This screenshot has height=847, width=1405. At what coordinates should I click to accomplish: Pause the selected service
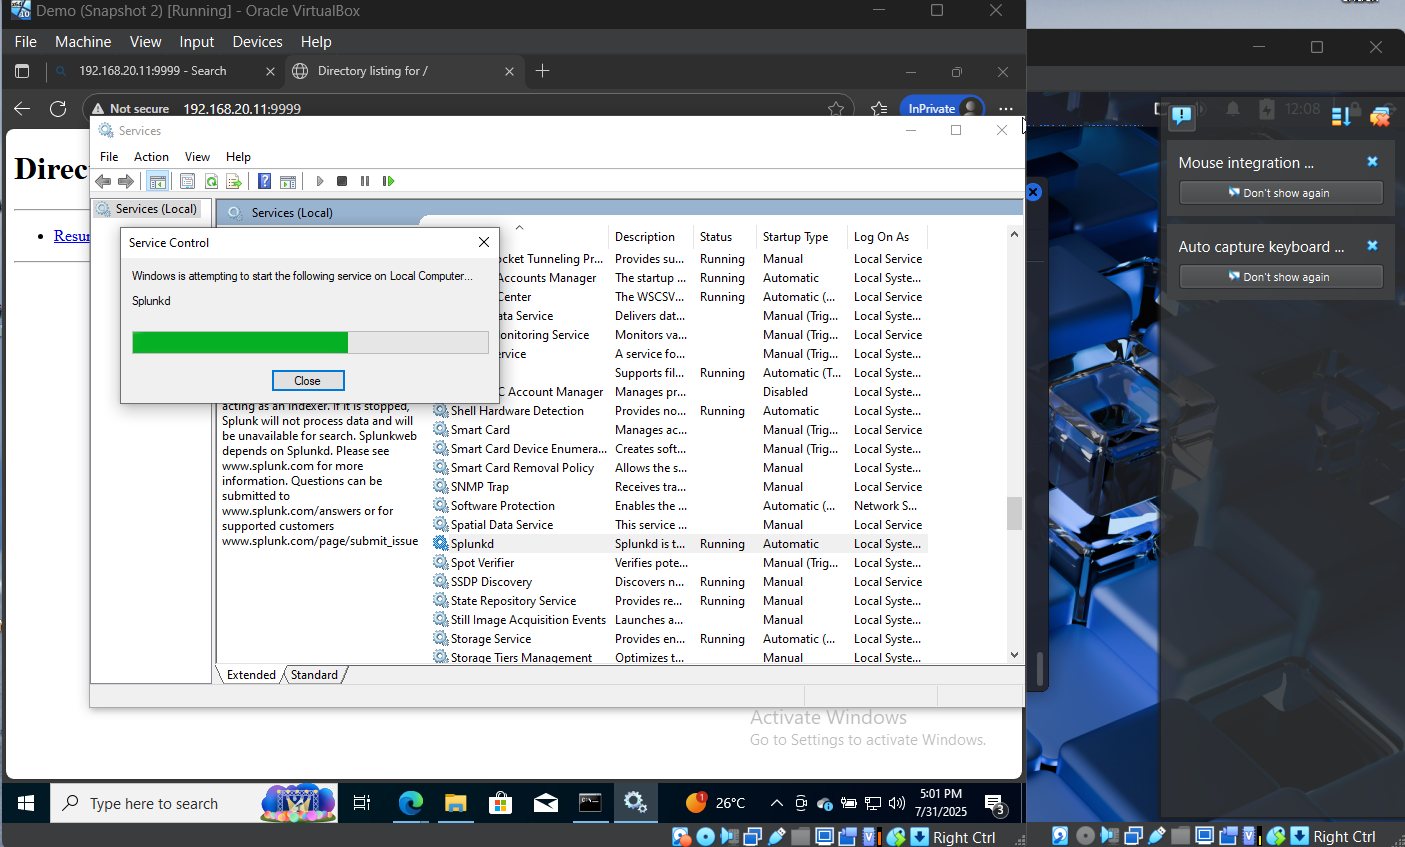365,181
